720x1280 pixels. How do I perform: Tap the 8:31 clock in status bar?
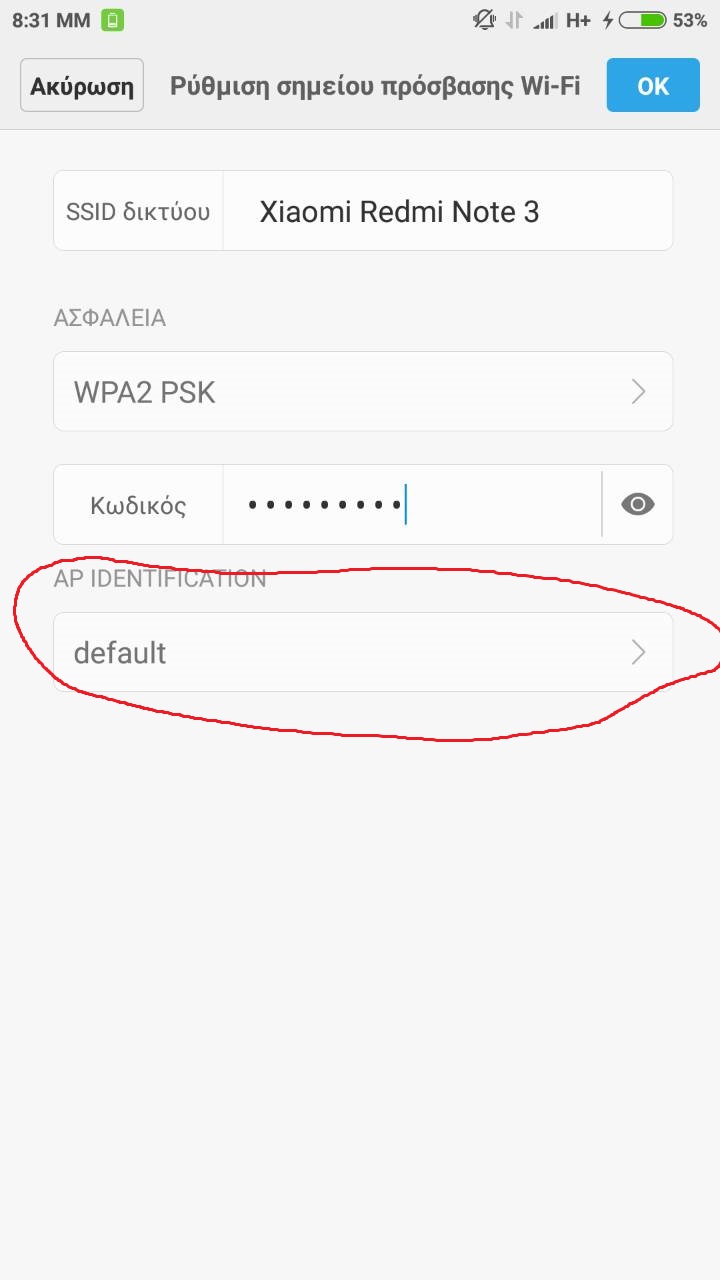[x=50, y=20]
